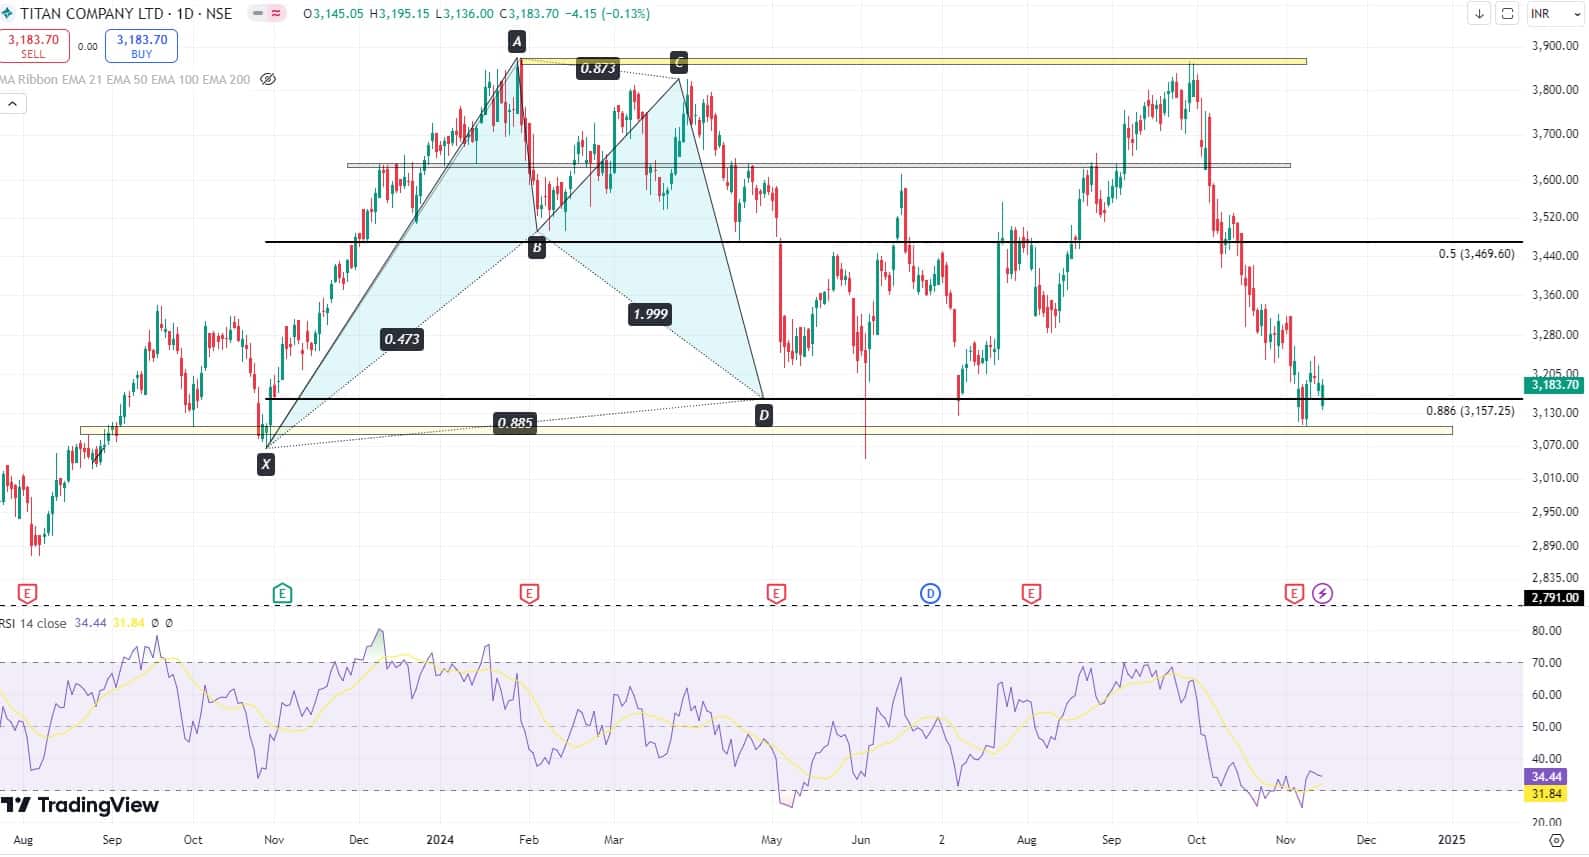Image resolution: width=1589 pixels, height=857 pixels.
Task: Select pattern point C label
Action: [x=679, y=63]
